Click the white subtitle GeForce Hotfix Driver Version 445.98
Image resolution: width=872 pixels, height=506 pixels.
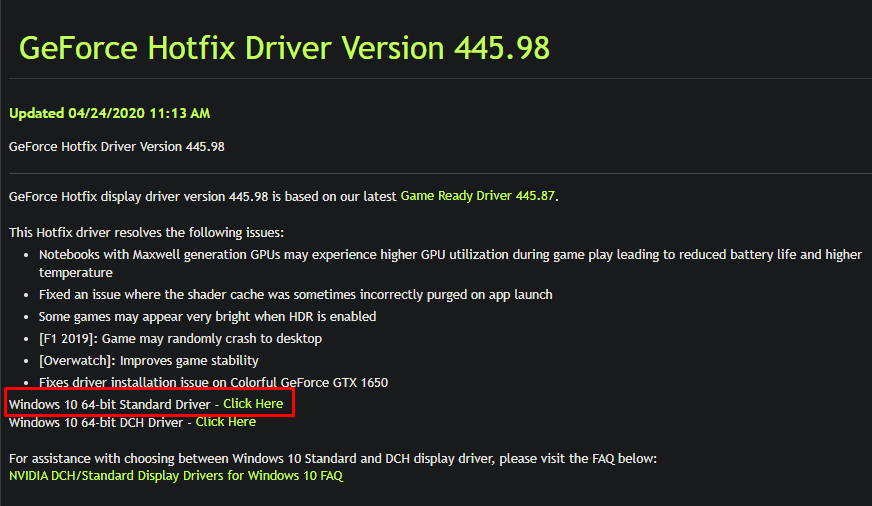pyautogui.click(x=117, y=147)
